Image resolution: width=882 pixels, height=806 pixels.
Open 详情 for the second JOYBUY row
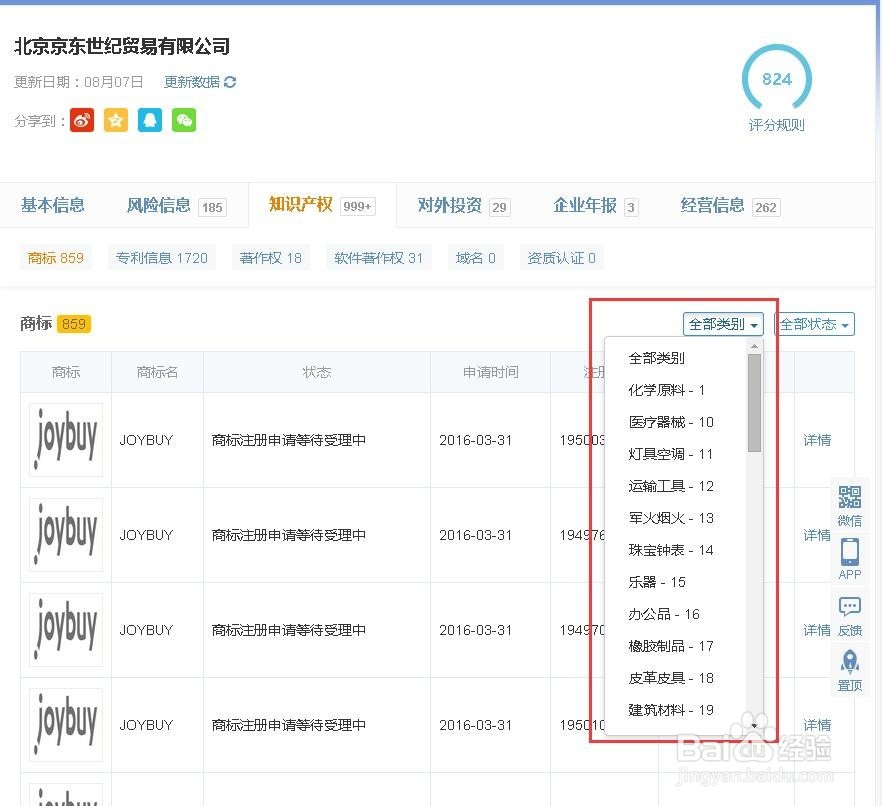tap(817, 535)
